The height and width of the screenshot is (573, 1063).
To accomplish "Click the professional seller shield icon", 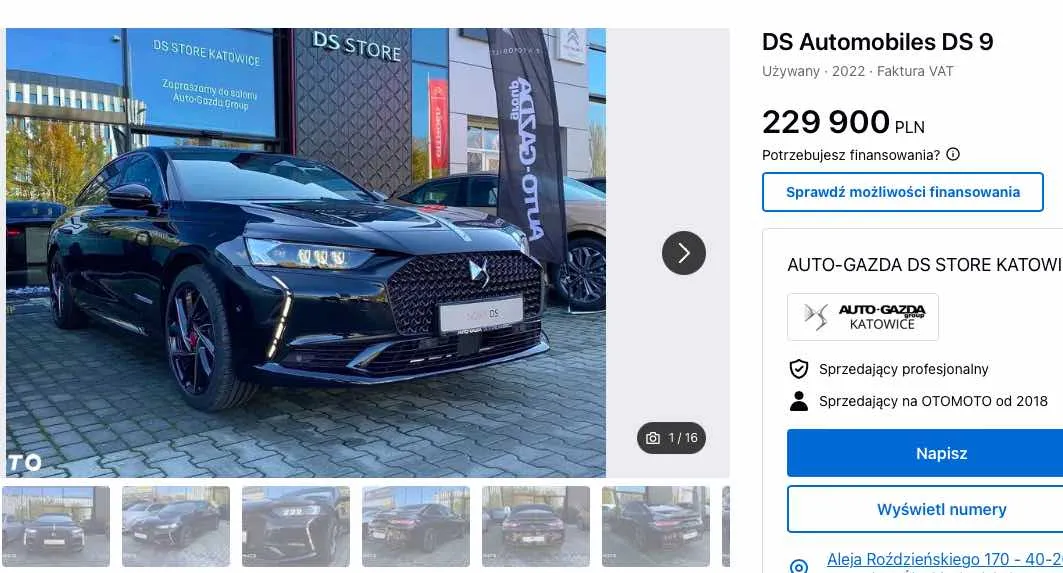I will coord(799,369).
